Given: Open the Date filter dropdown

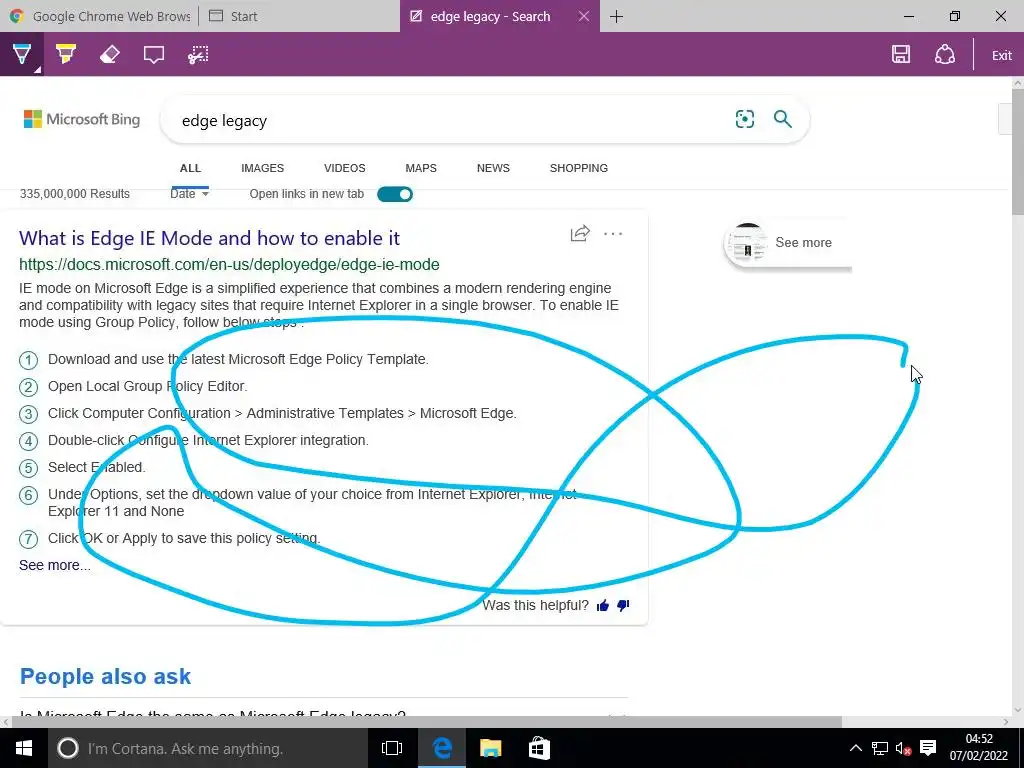Looking at the screenshot, I should click(189, 194).
